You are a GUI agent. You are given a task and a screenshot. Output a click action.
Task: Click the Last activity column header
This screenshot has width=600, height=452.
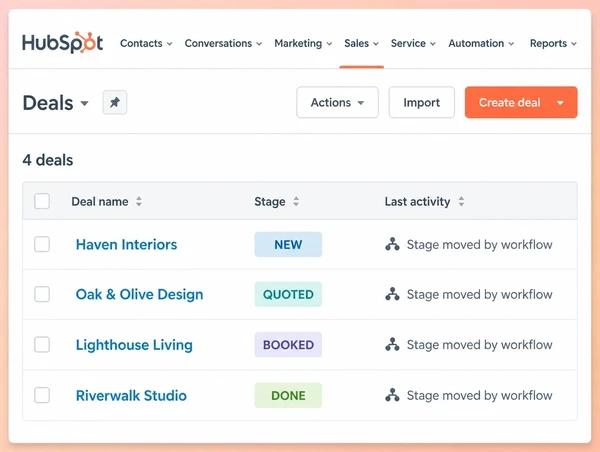click(417, 201)
